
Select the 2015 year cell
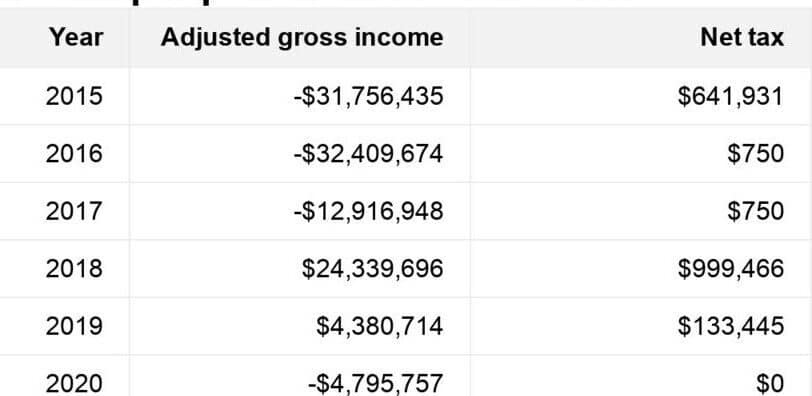tap(74, 96)
